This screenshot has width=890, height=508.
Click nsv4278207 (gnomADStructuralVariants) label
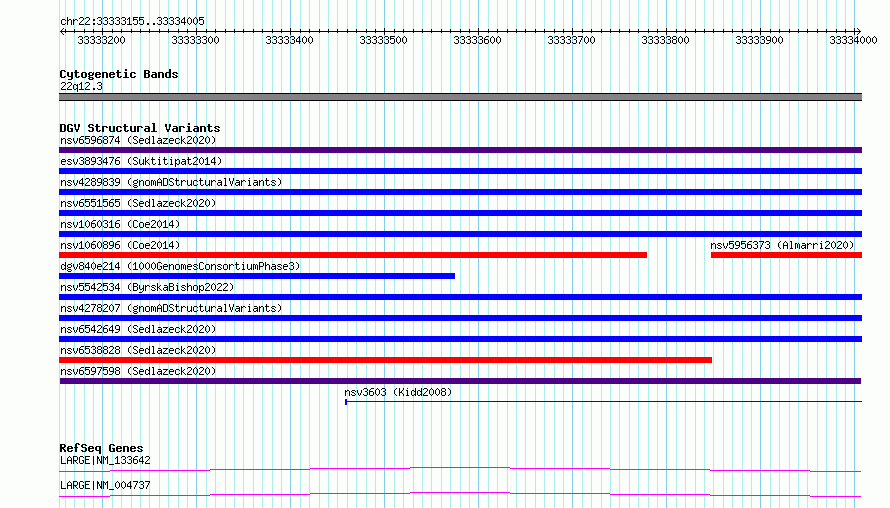[171, 308]
